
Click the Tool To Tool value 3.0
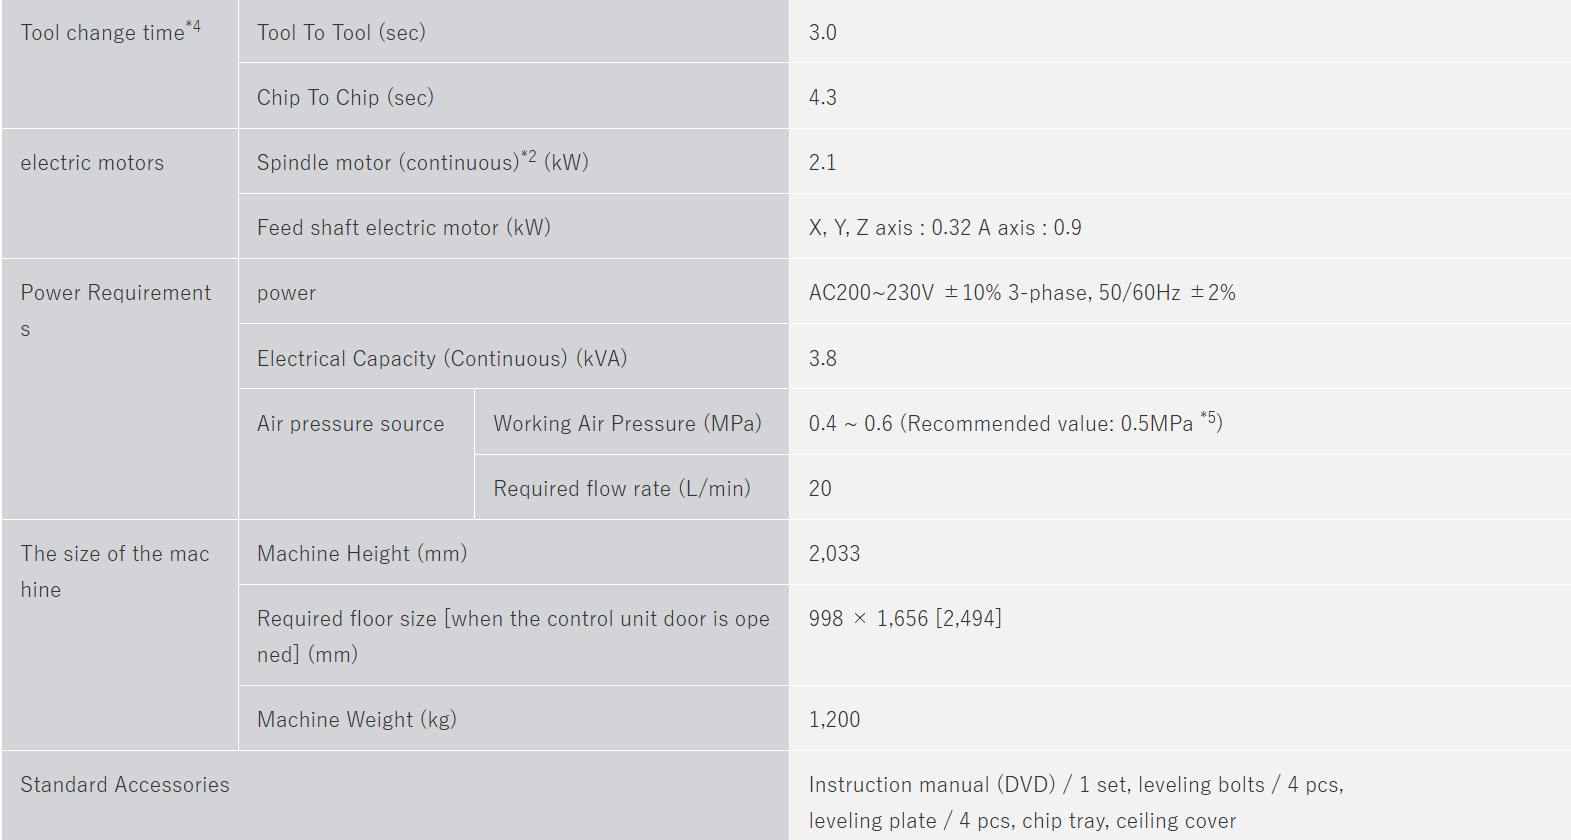coord(822,33)
